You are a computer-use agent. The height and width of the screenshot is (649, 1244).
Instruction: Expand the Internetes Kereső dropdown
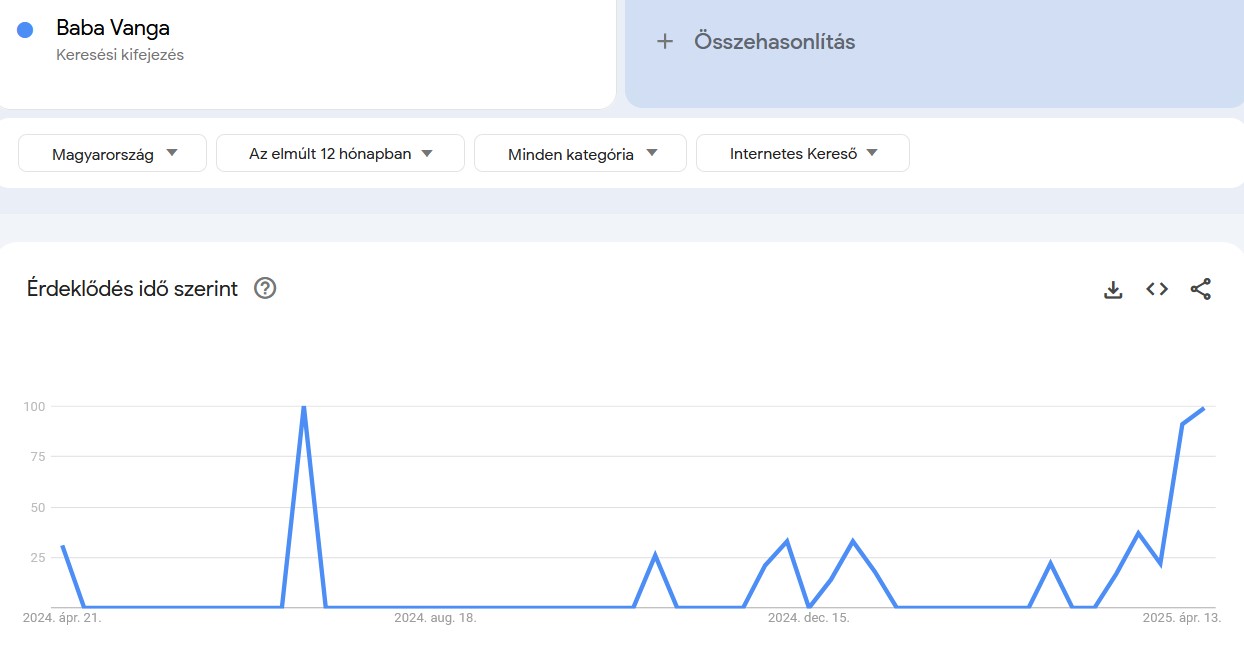click(802, 154)
